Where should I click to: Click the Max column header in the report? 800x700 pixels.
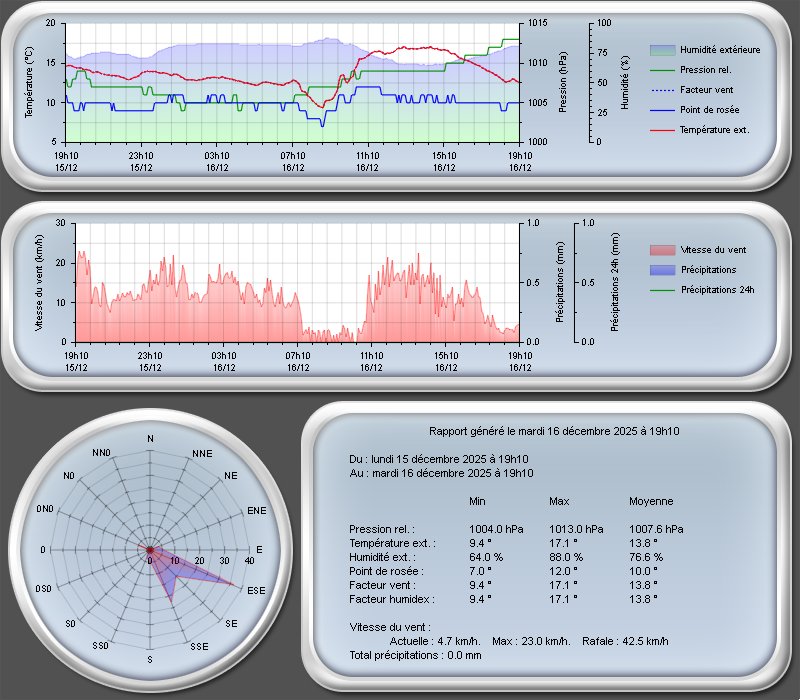[x=559, y=501]
